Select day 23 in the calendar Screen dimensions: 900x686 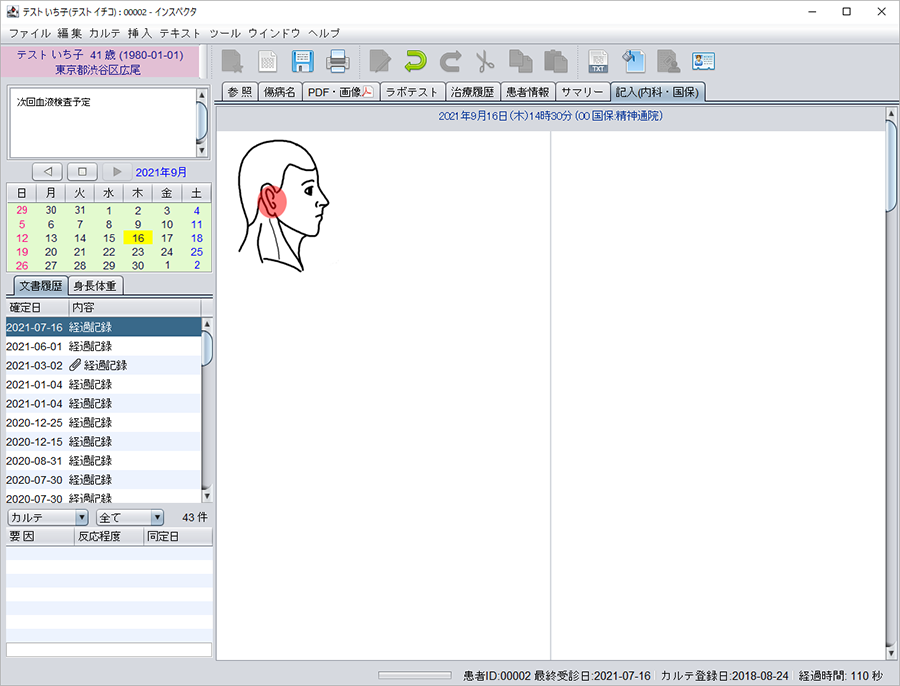138,252
